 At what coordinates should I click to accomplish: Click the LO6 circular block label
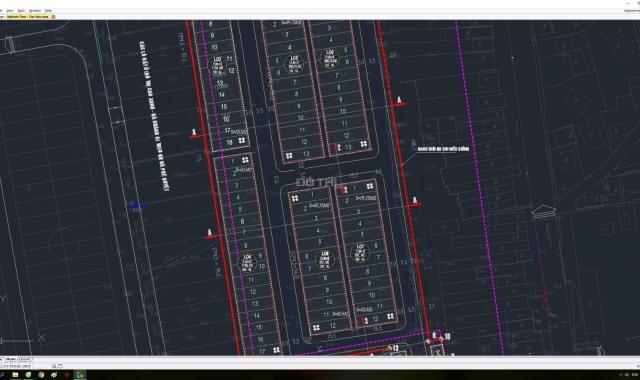[x=330, y=58]
